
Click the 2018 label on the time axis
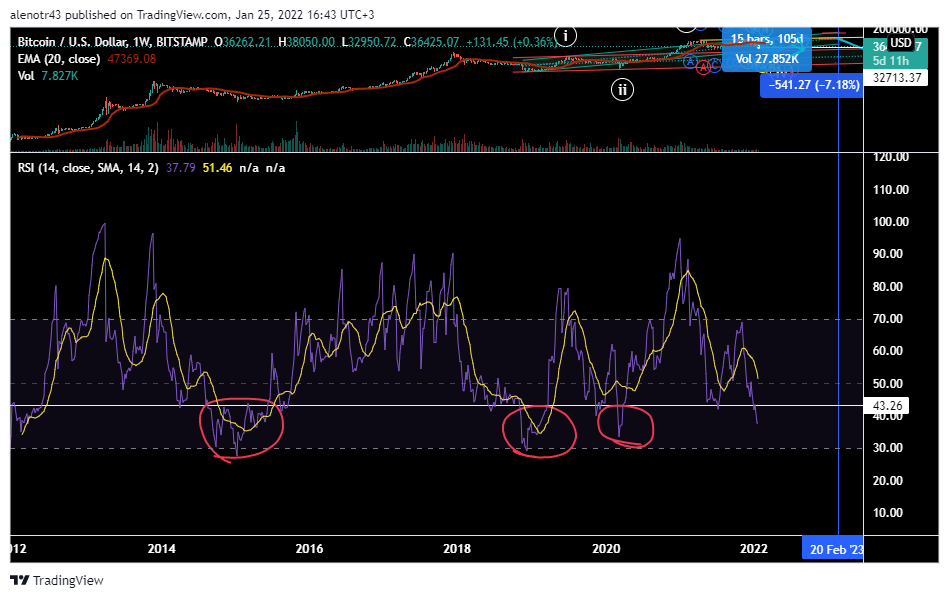(457, 549)
